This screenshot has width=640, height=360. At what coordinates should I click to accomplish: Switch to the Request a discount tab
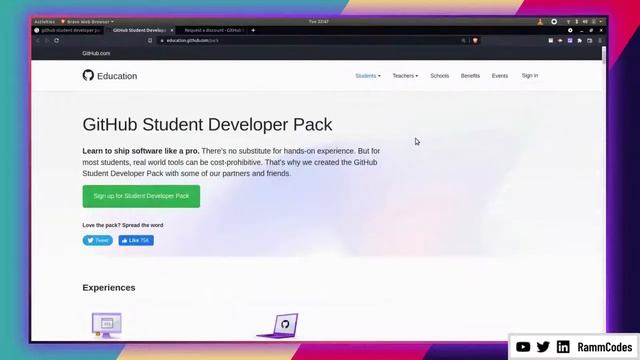point(213,30)
